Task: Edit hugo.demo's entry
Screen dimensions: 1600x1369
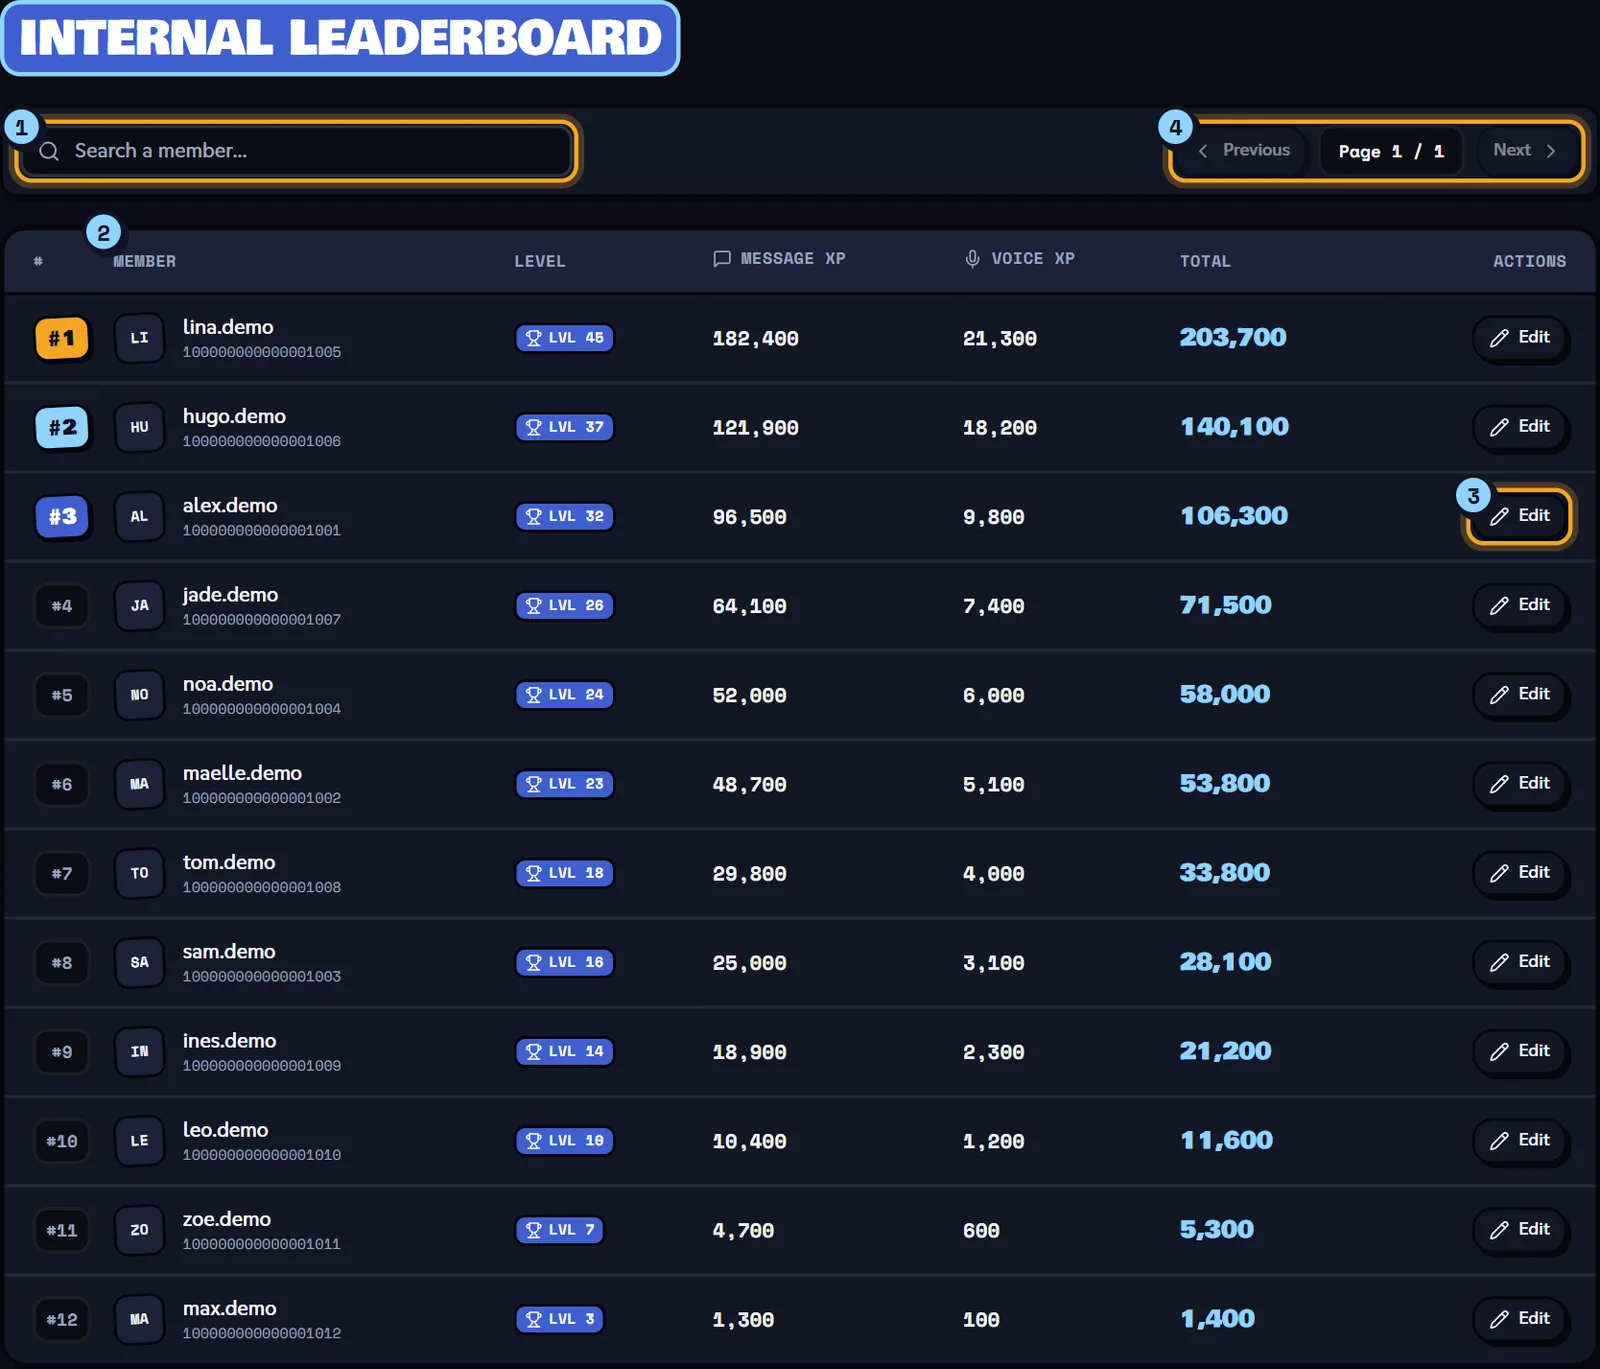Action: pyautogui.click(x=1520, y=427)
